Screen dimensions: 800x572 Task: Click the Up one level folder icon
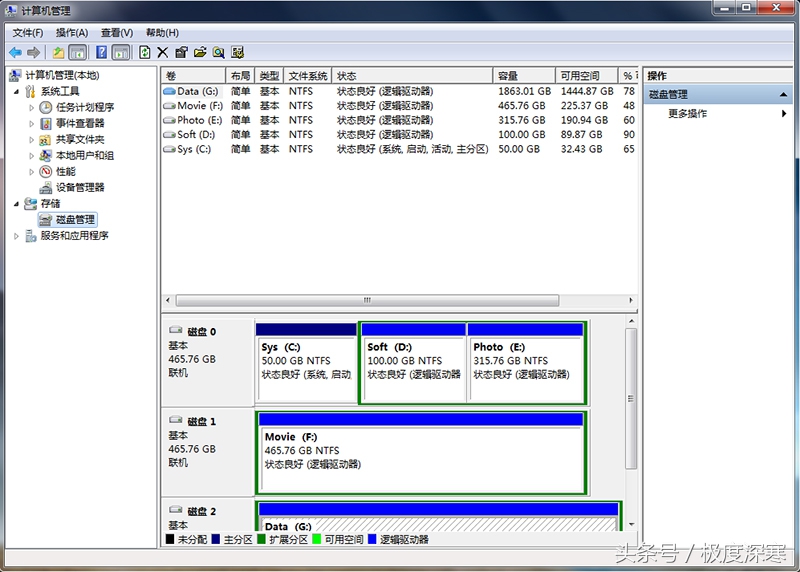click(x=58, y=52)
